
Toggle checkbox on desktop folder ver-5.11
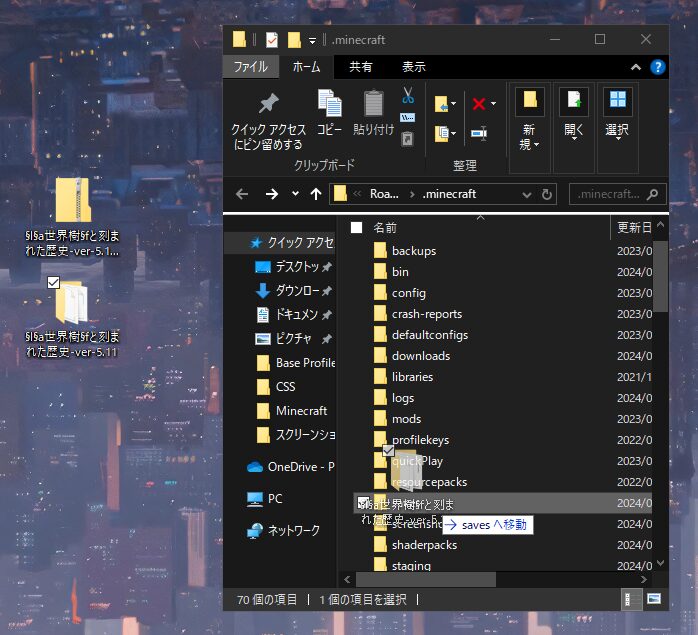click(x=53, y=282)
